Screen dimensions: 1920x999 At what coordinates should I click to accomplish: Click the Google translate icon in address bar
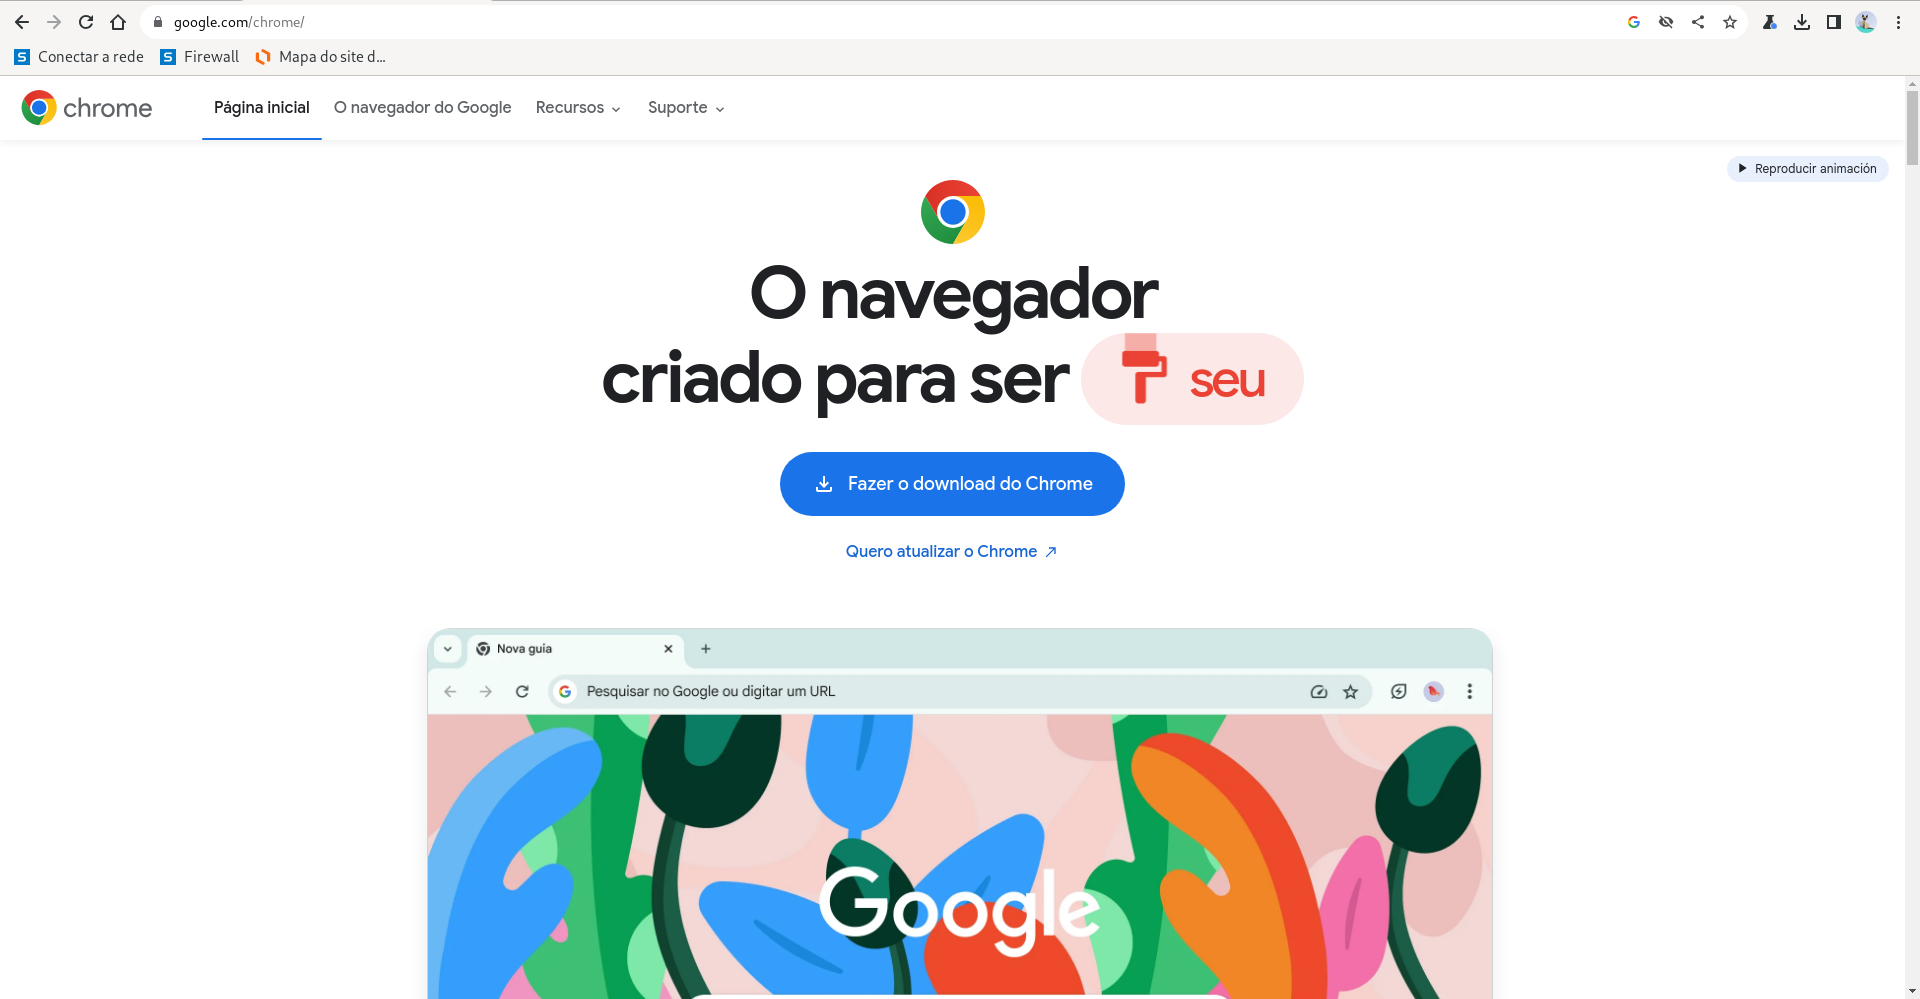pos(1634,22)
